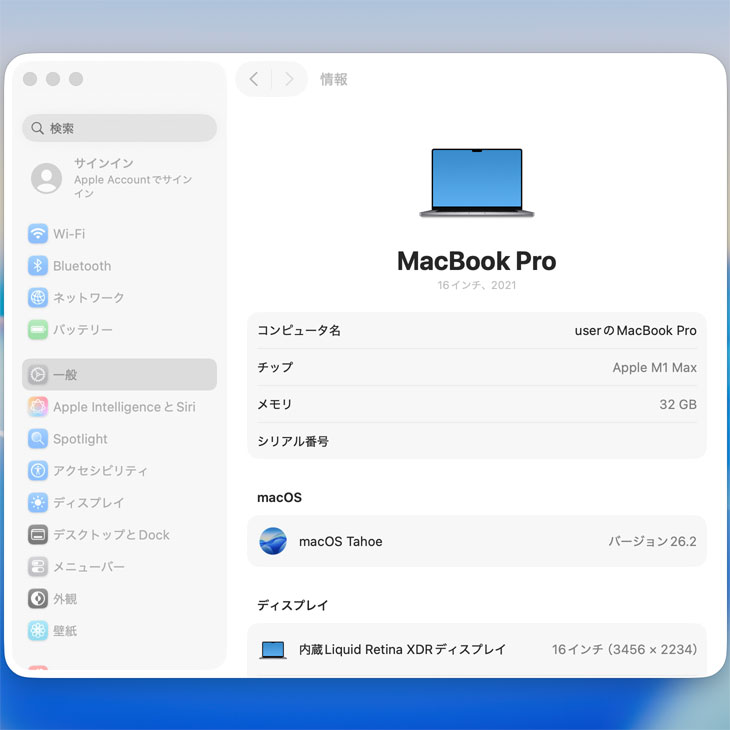Image resolution: width=730 pixels, height=730 pixels.
Task: Open Spotlight settings icon
Action: point(38,439)
